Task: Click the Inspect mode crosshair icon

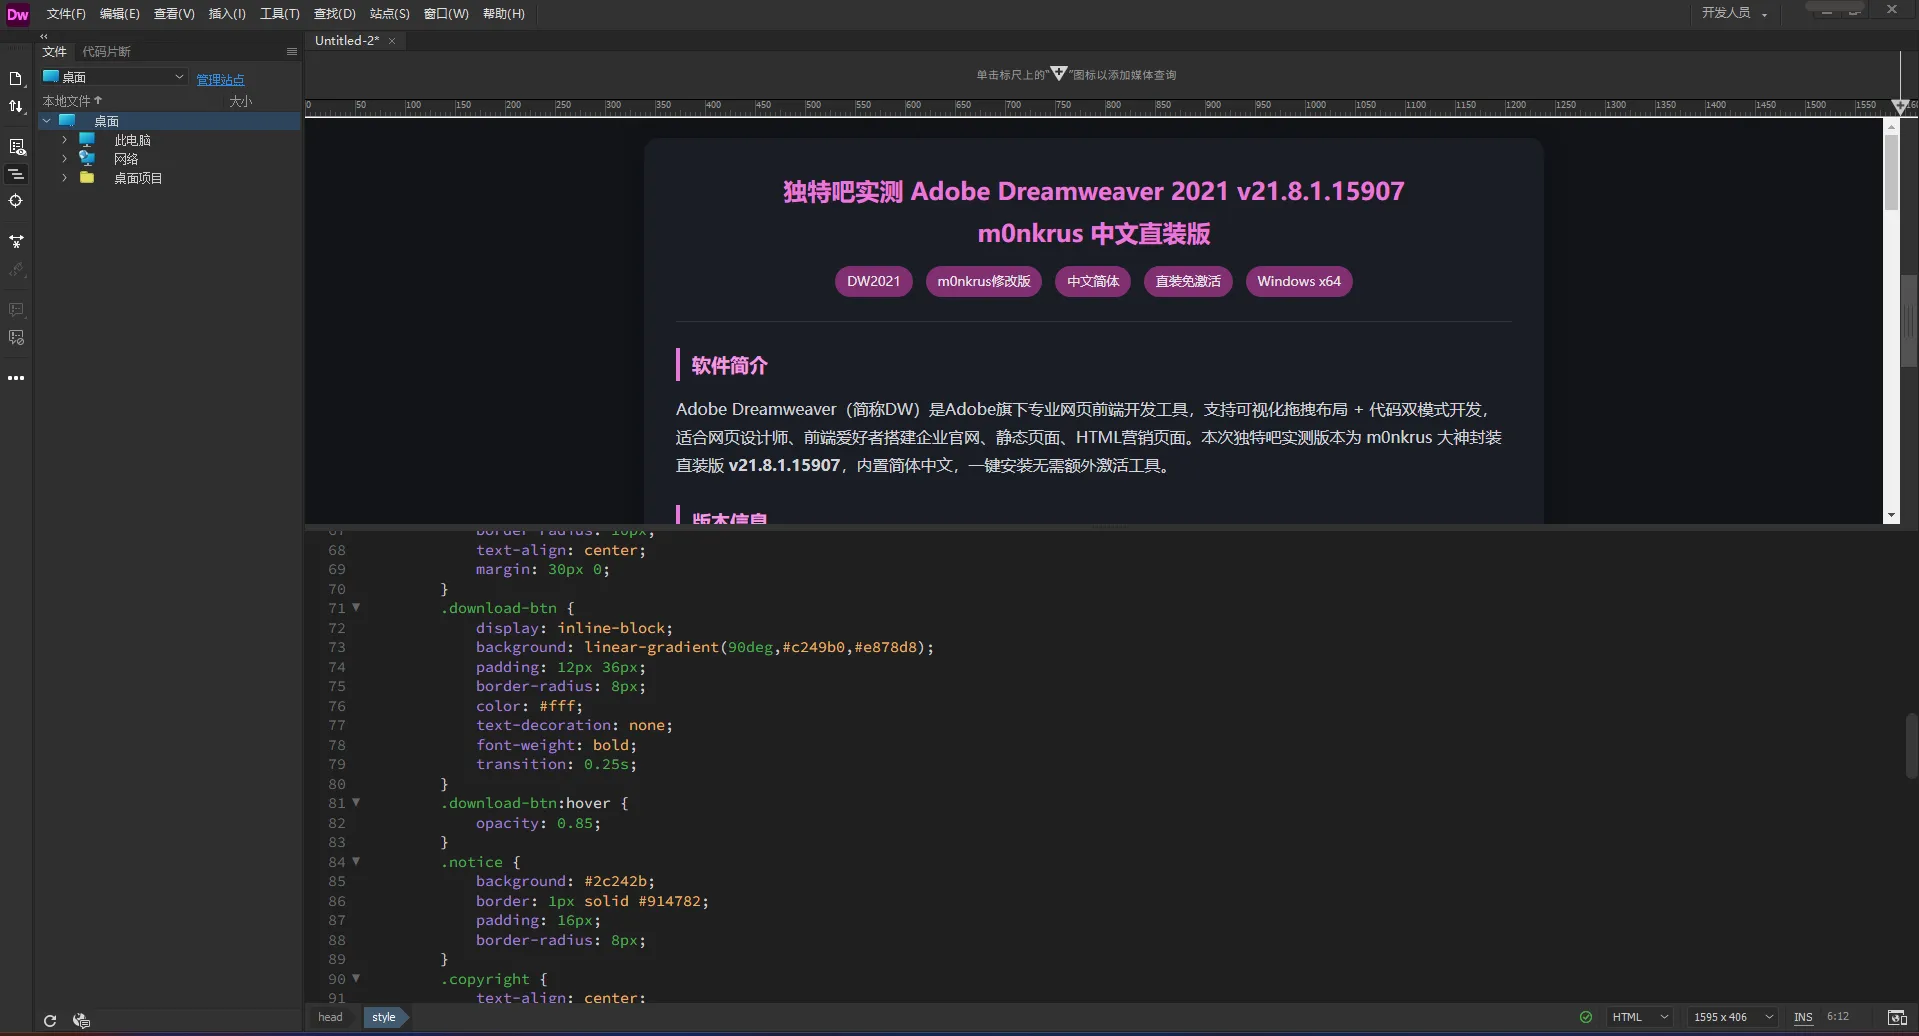Action: pos(16,201)
